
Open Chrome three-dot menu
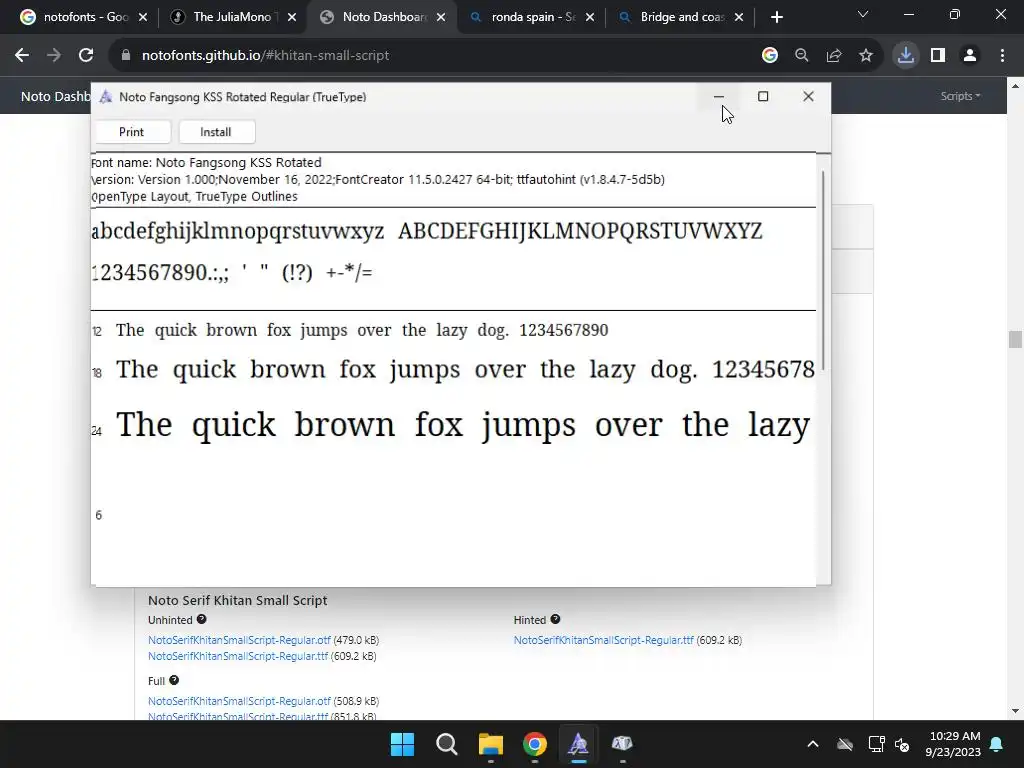point(1002,56)
